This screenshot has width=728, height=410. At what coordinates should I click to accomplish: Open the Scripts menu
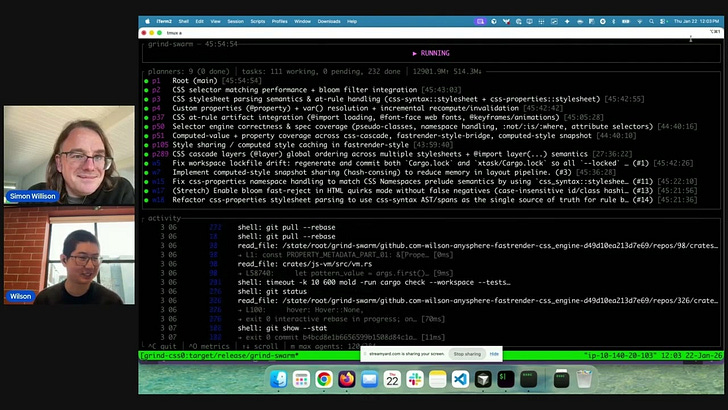pyautogui.click(x=258, y=21)
